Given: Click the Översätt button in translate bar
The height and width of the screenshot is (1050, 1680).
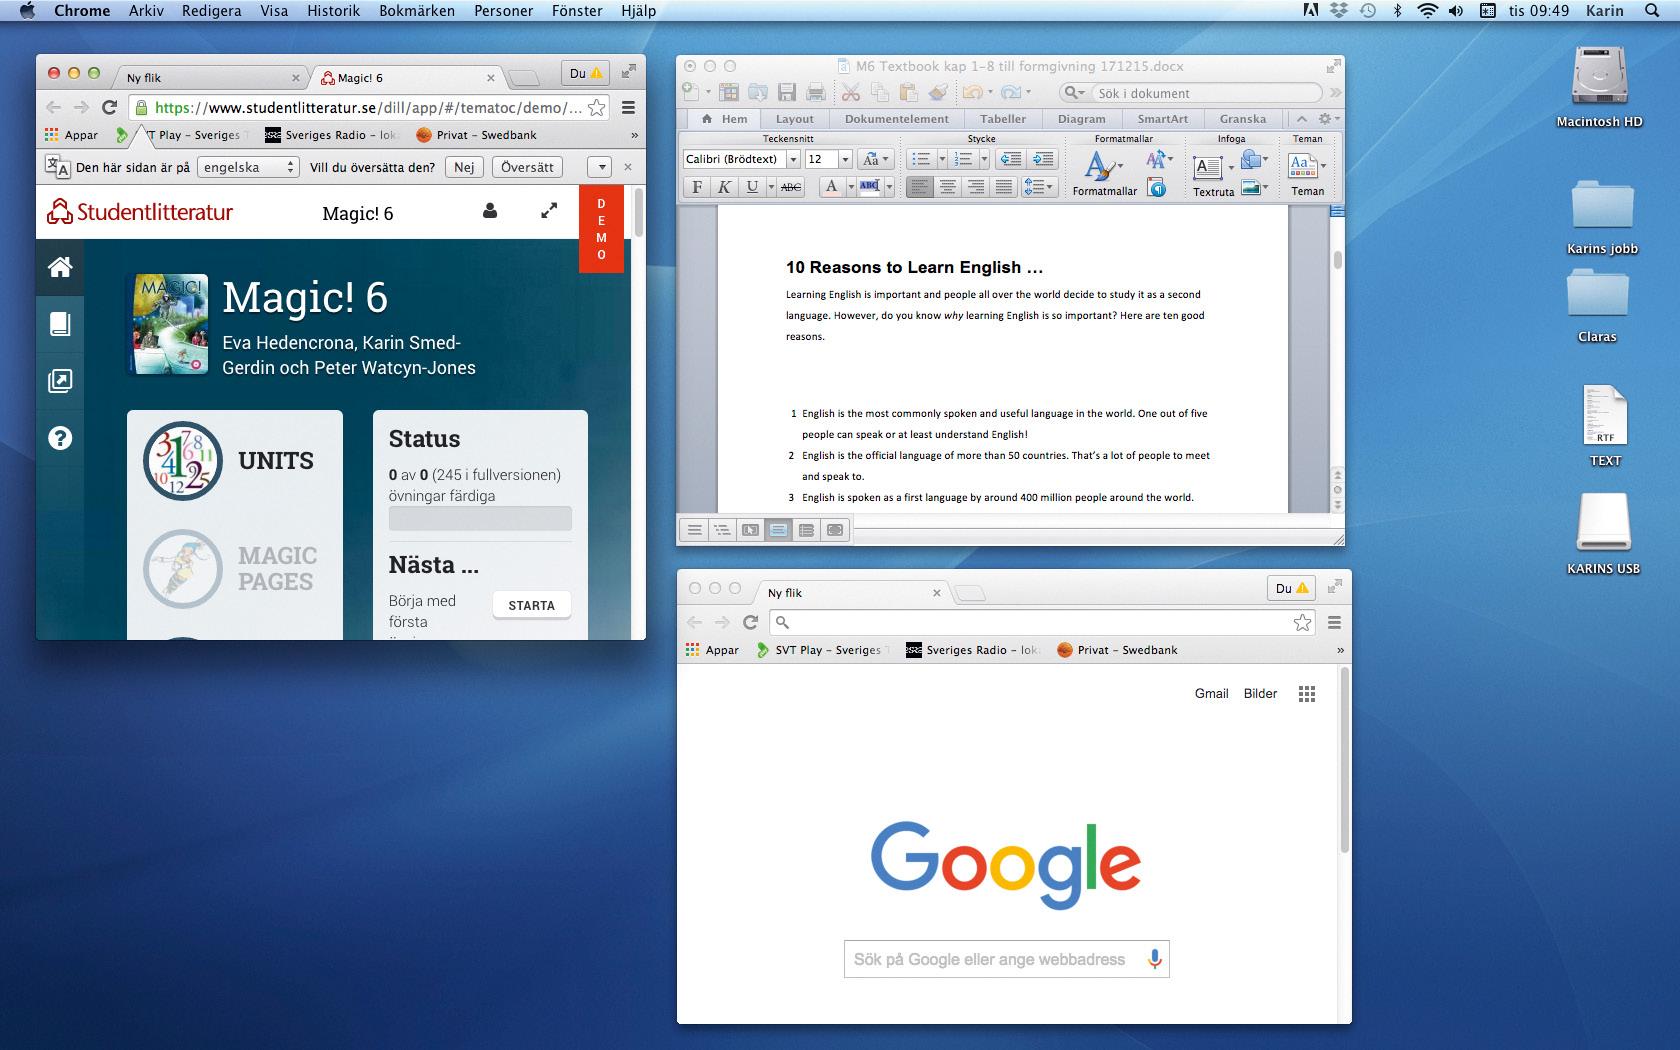Looking at the screenshot, I should pos(527,167).
